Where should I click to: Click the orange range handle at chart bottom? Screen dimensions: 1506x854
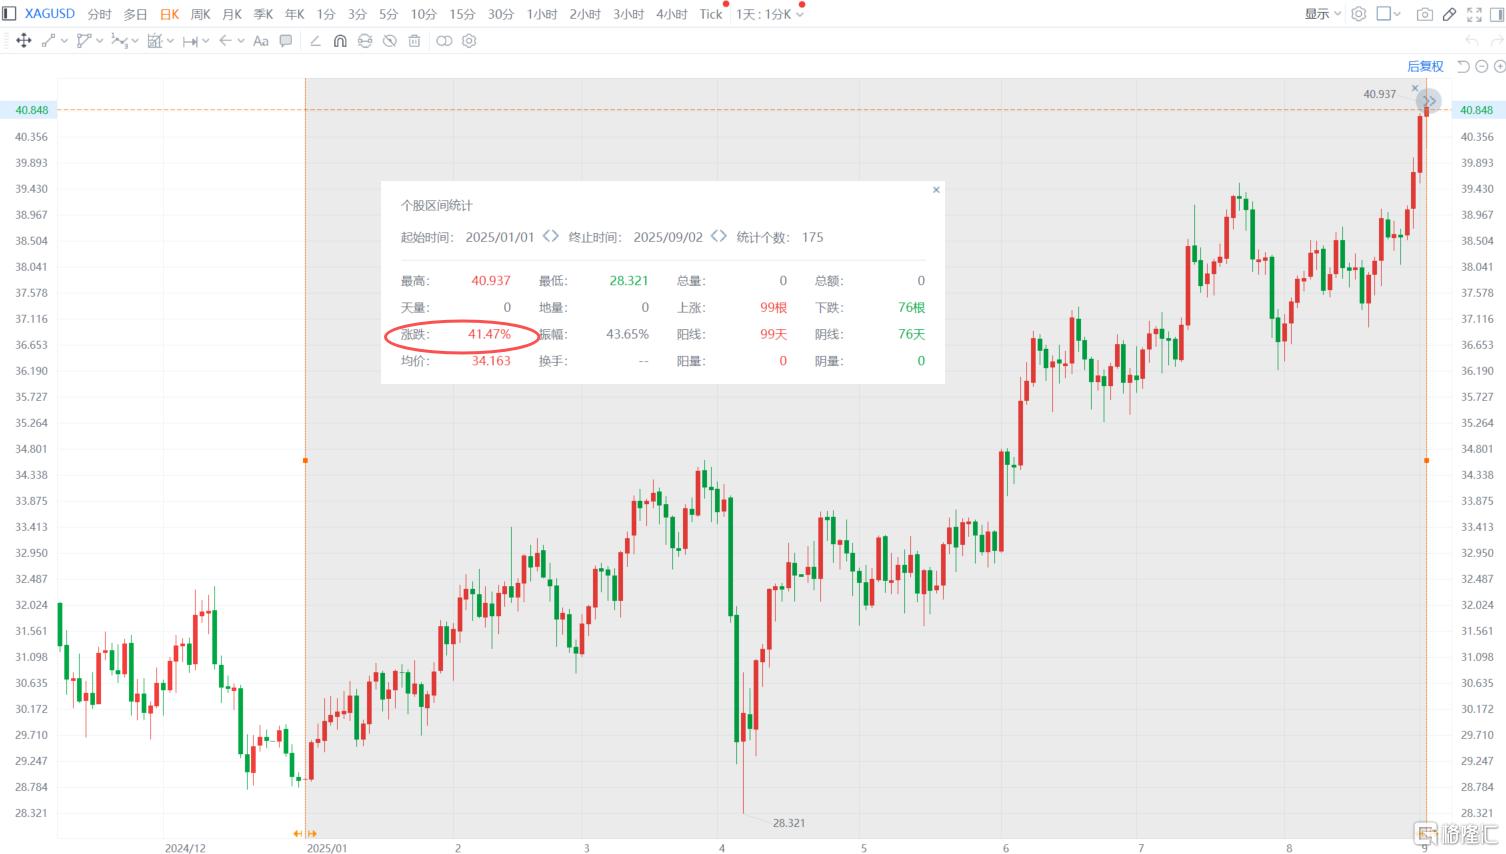[x=305, y=833]
